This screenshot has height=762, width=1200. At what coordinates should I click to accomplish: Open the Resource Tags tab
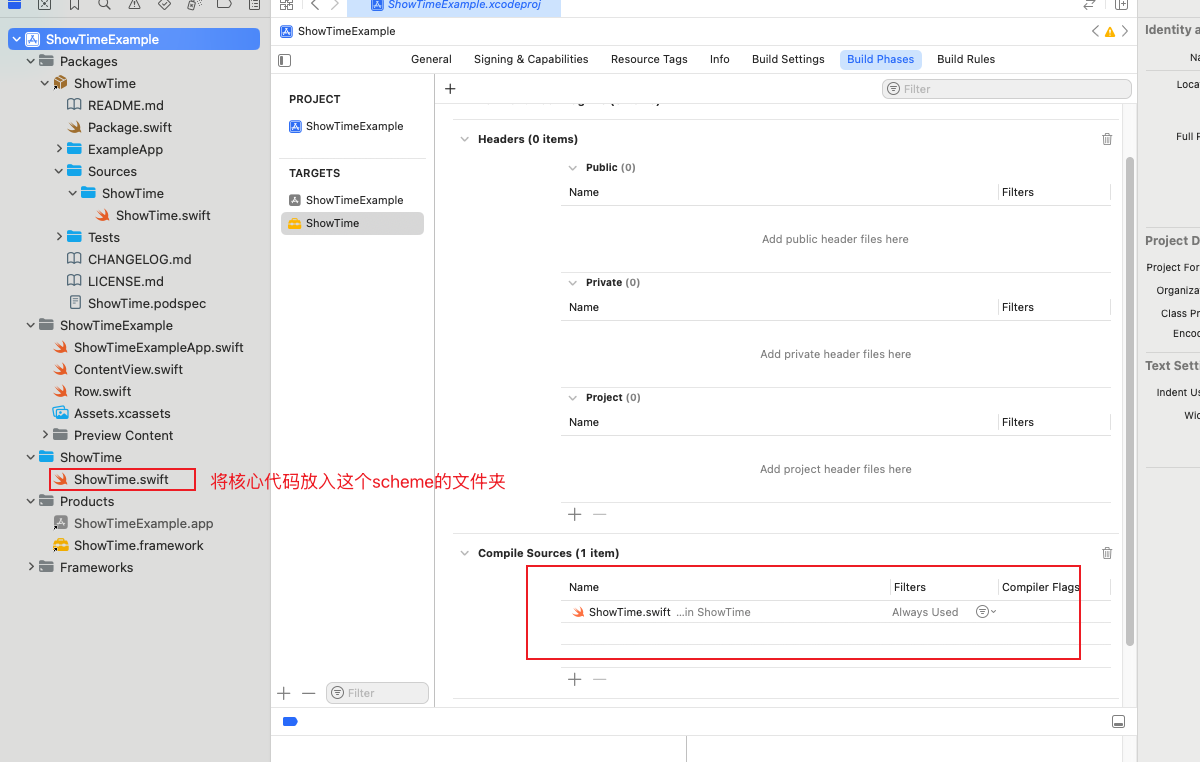649,59
